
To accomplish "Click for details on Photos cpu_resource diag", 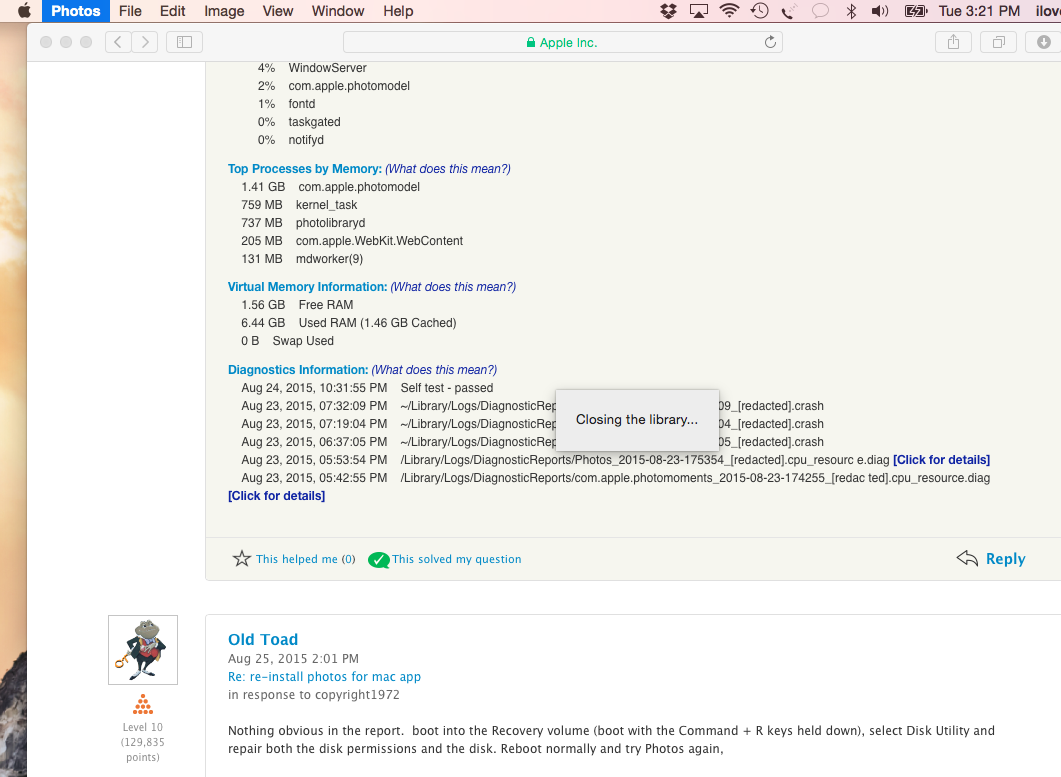I will pyautogui.click(x=941, y=460).
